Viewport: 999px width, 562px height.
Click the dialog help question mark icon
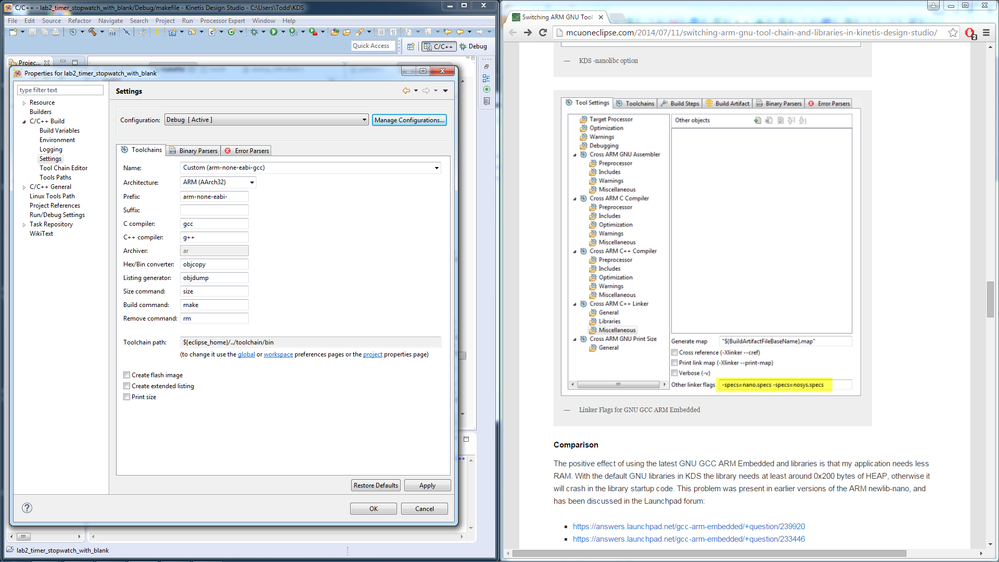pos(27,508)
